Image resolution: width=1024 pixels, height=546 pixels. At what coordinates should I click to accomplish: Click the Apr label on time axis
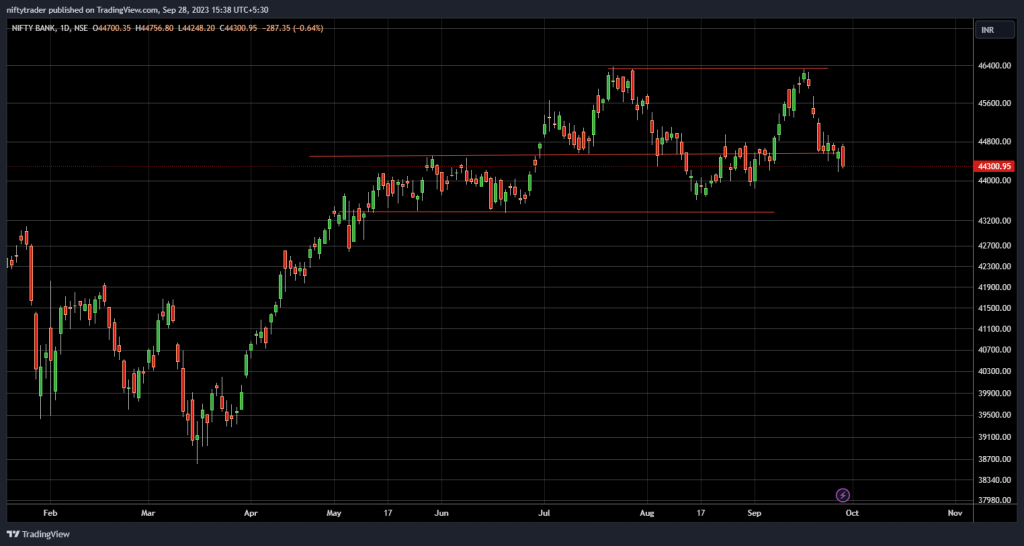[x=250, y=513]
